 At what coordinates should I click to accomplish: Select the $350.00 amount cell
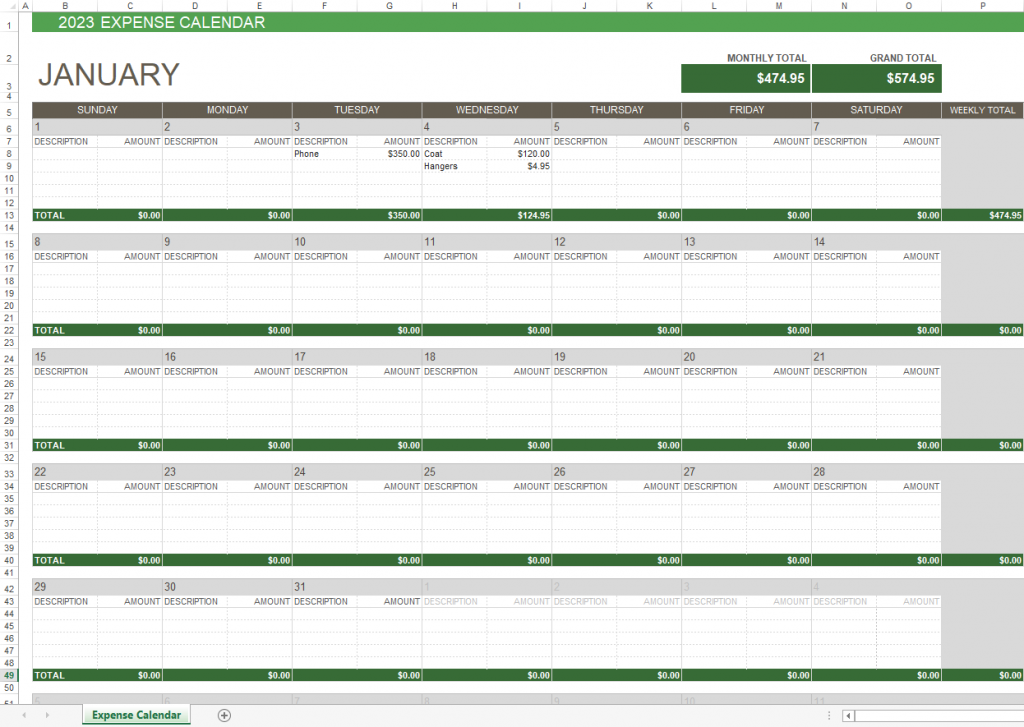(402, 154)
